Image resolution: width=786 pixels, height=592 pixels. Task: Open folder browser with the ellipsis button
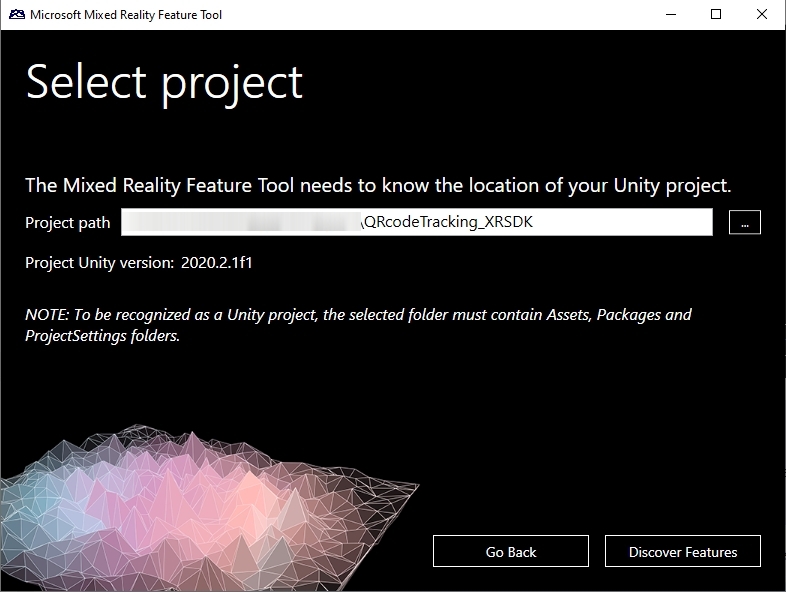(x=744, y=222)
